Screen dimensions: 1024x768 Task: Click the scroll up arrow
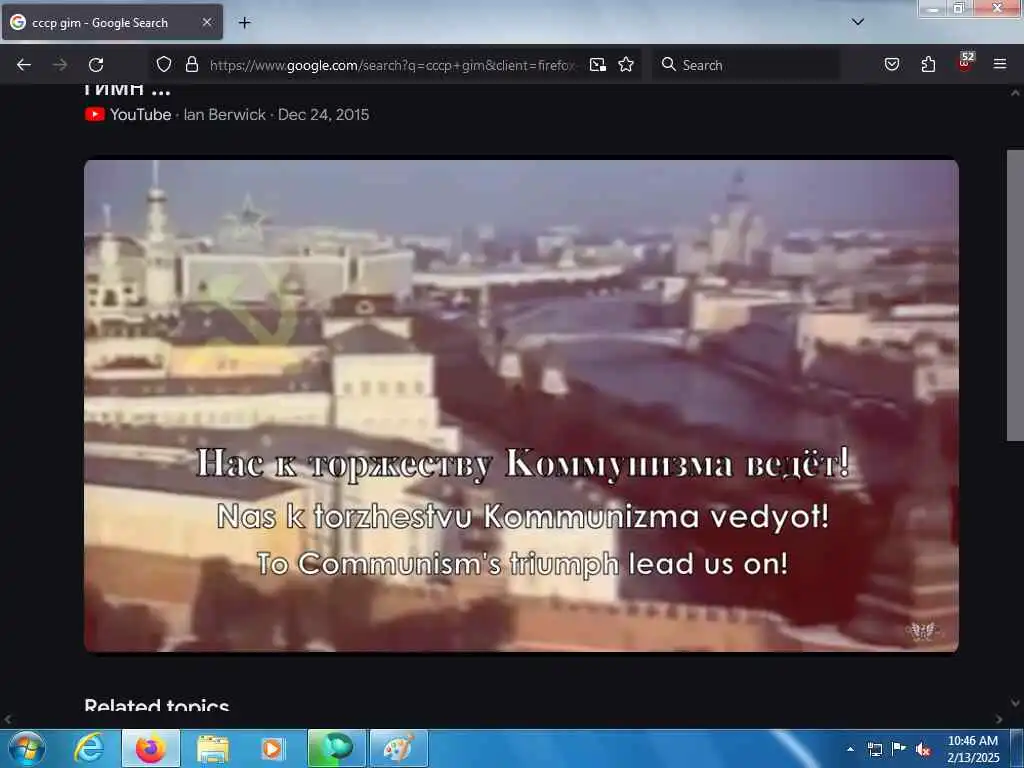[x=1015, y=93]
